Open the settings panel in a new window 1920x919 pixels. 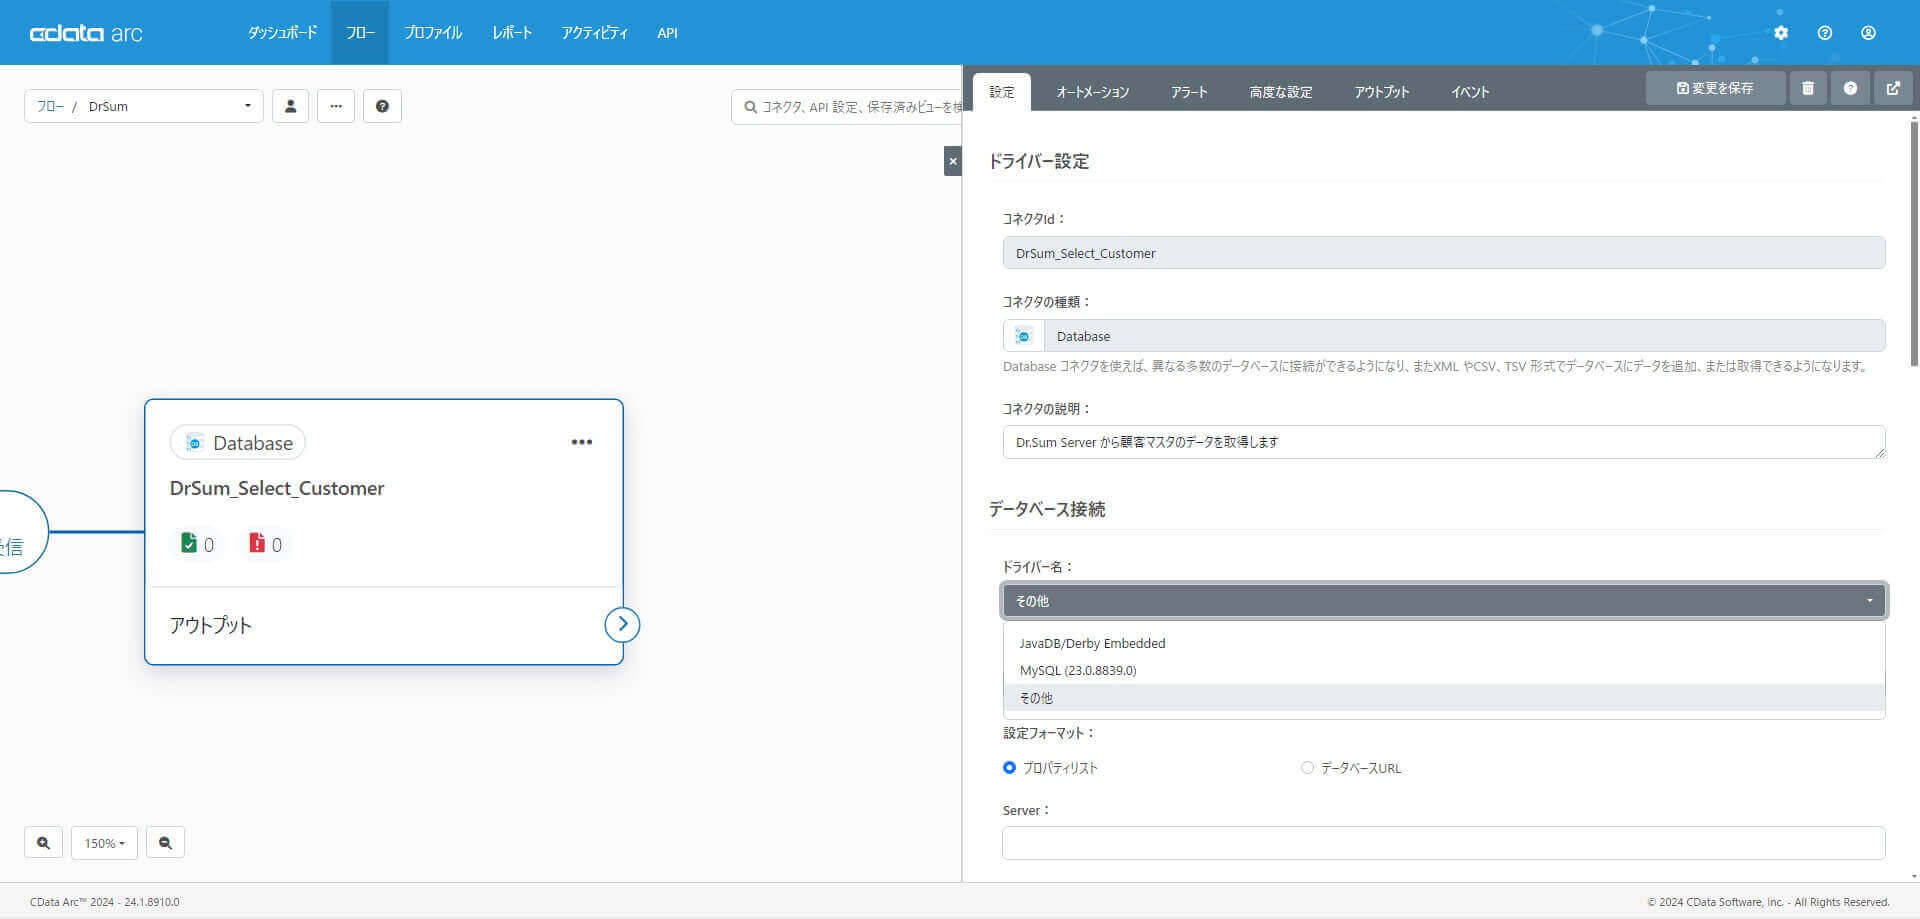pos(1893,87)
